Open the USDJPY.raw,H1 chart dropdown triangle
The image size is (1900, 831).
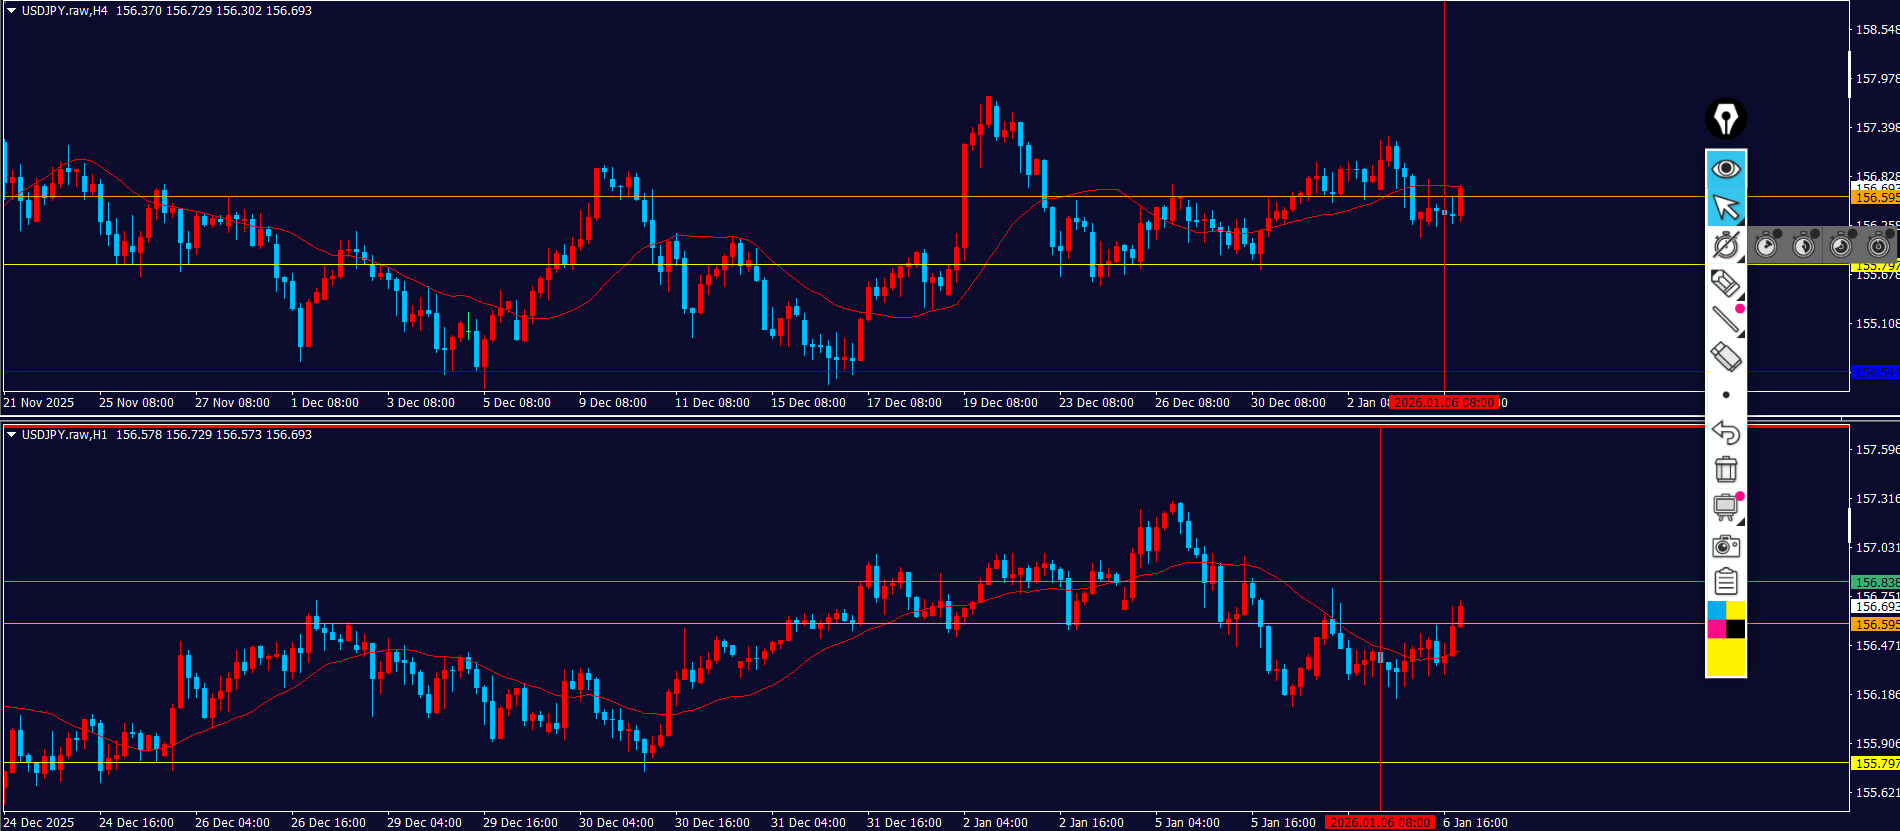11,435
